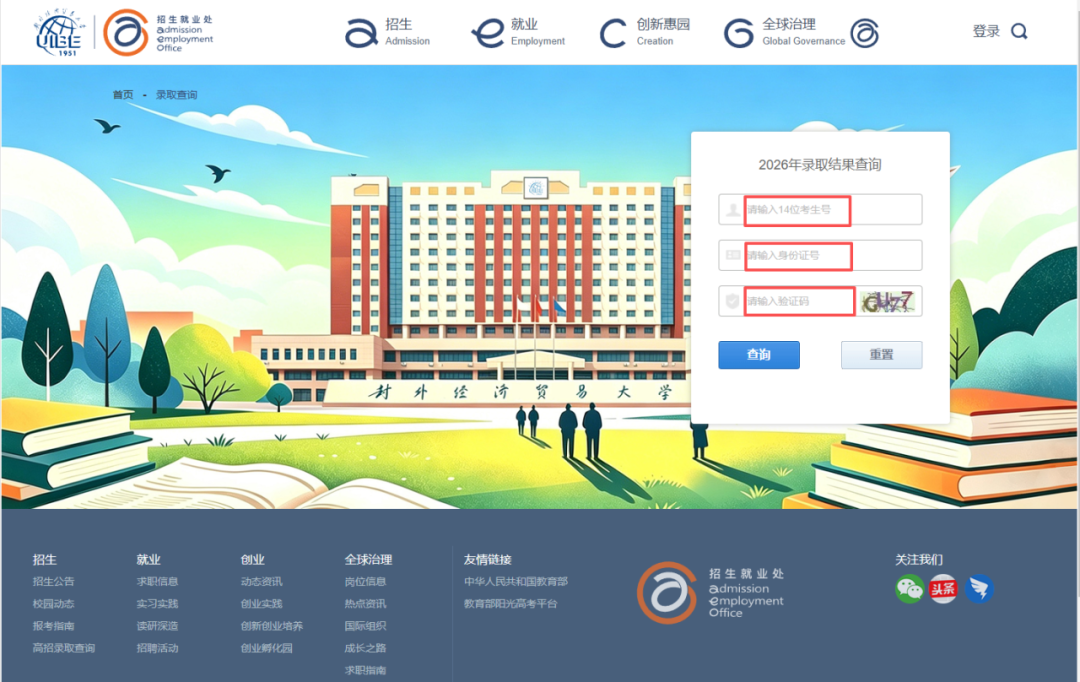Click the orange Admission Employment Office header logo
1080x682 pixels.
pyautogui.click(x=158, y=32)
